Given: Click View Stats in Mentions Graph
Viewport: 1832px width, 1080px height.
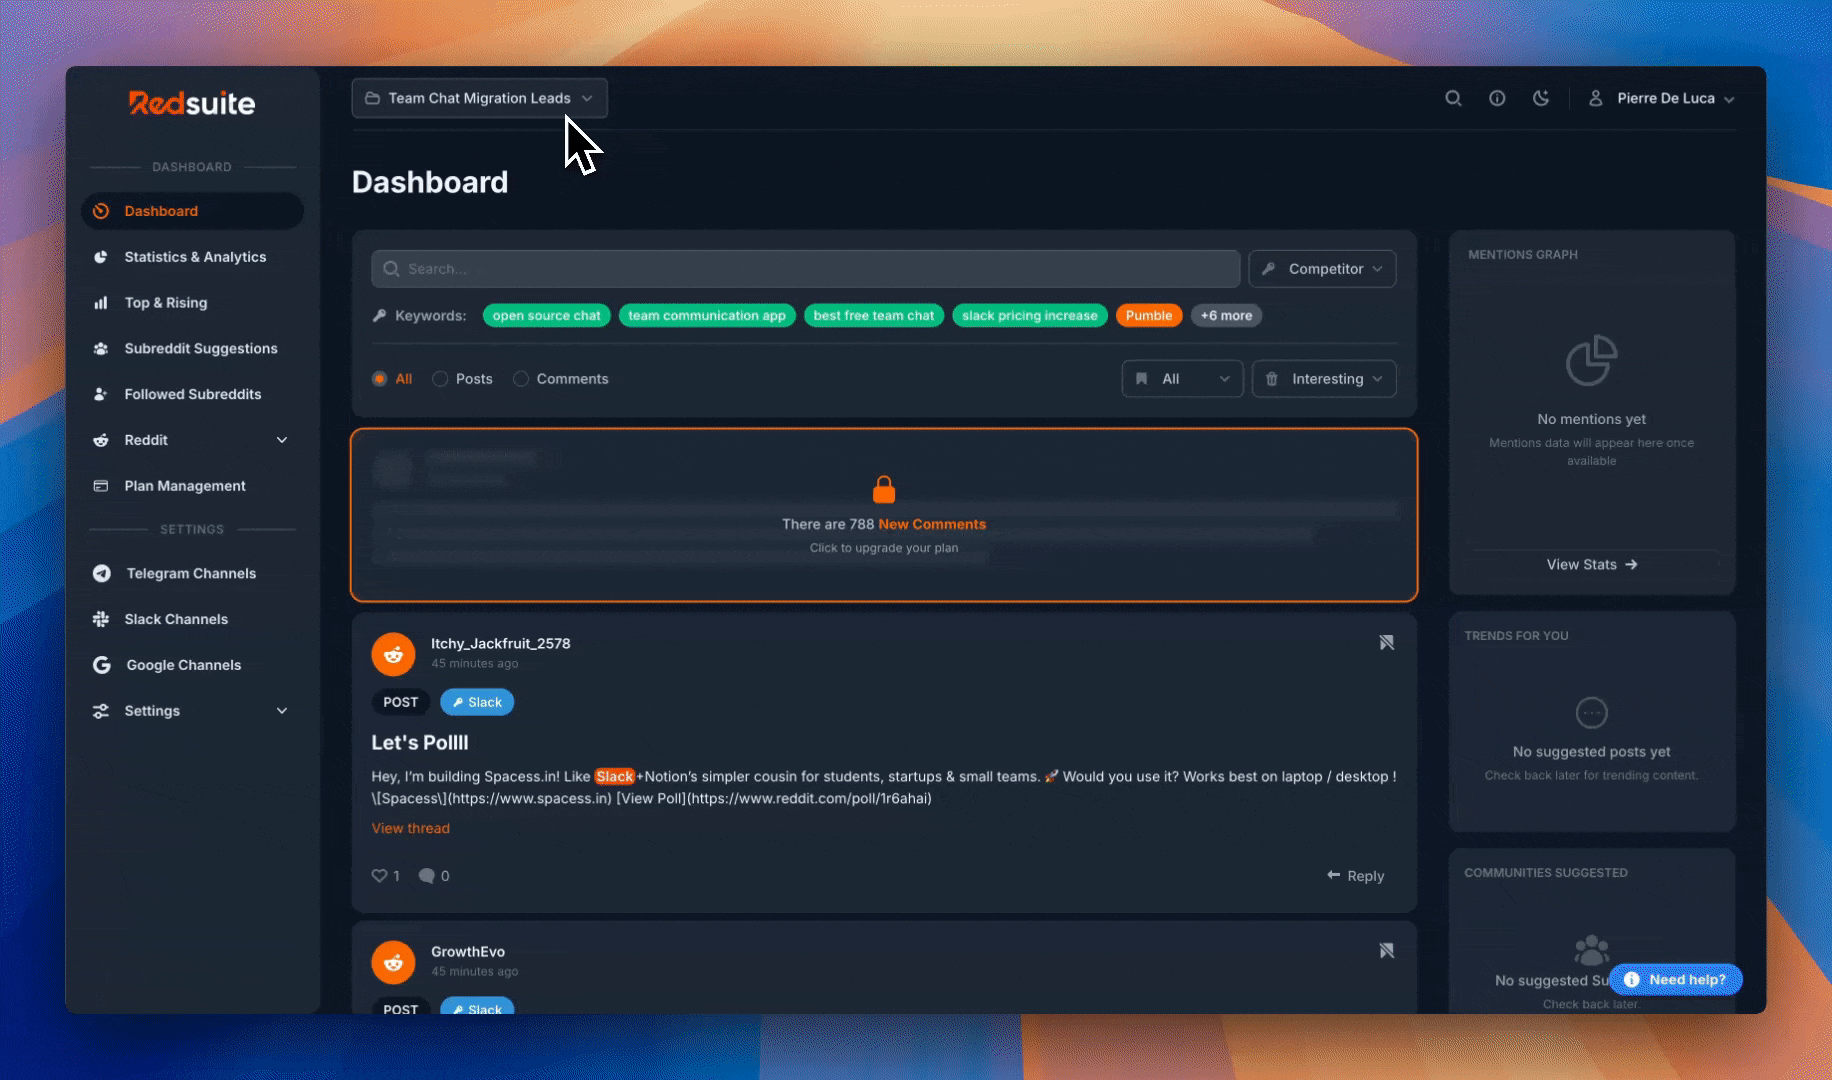Looking at the screenshot, I should tap(1591, 565).
